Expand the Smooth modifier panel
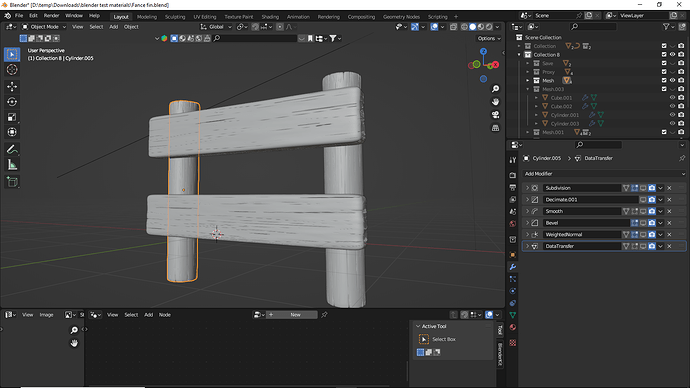 point(527,211)
